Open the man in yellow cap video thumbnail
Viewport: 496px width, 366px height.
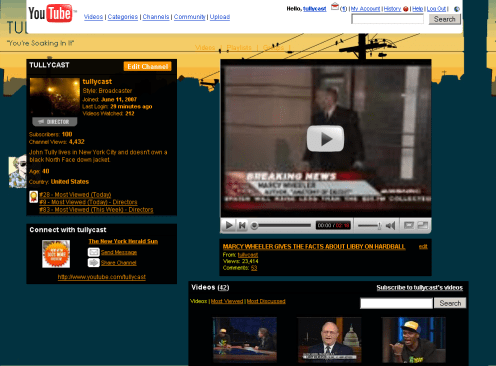(414, 340)
